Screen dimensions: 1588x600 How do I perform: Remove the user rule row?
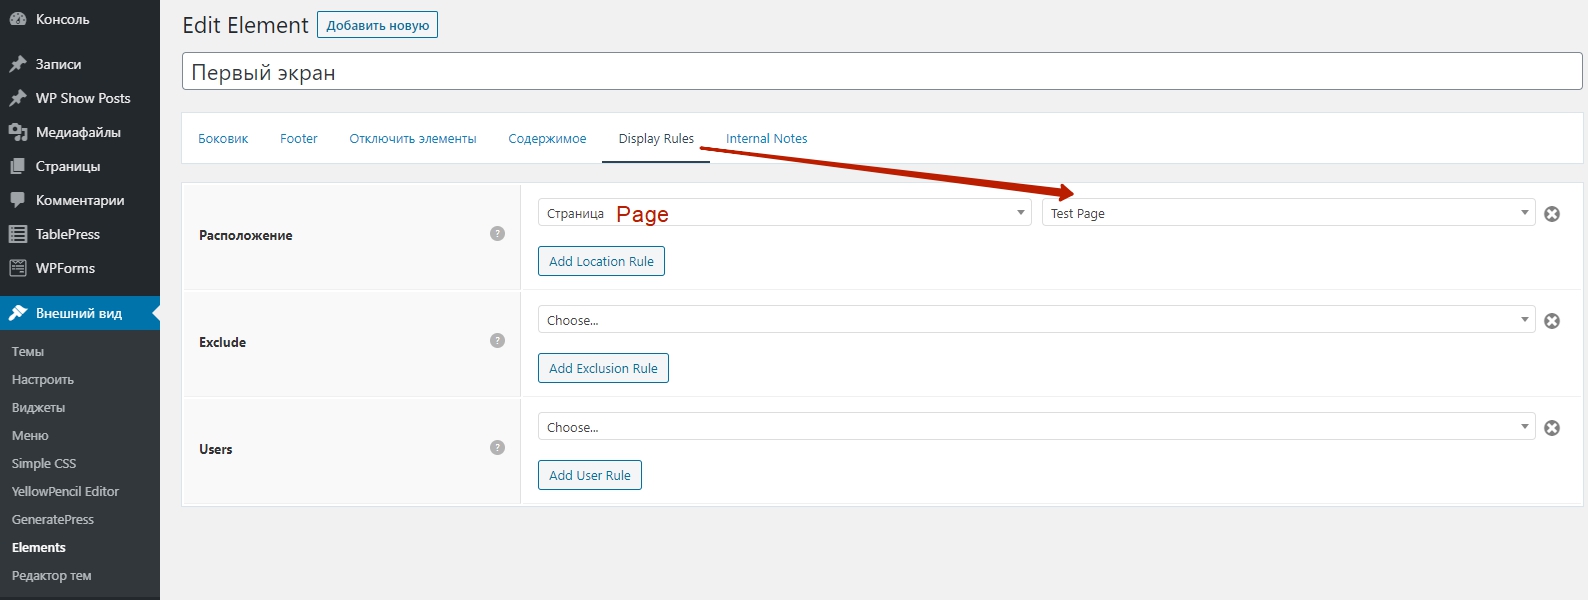pyautogui.click(x=1552, y=428)
